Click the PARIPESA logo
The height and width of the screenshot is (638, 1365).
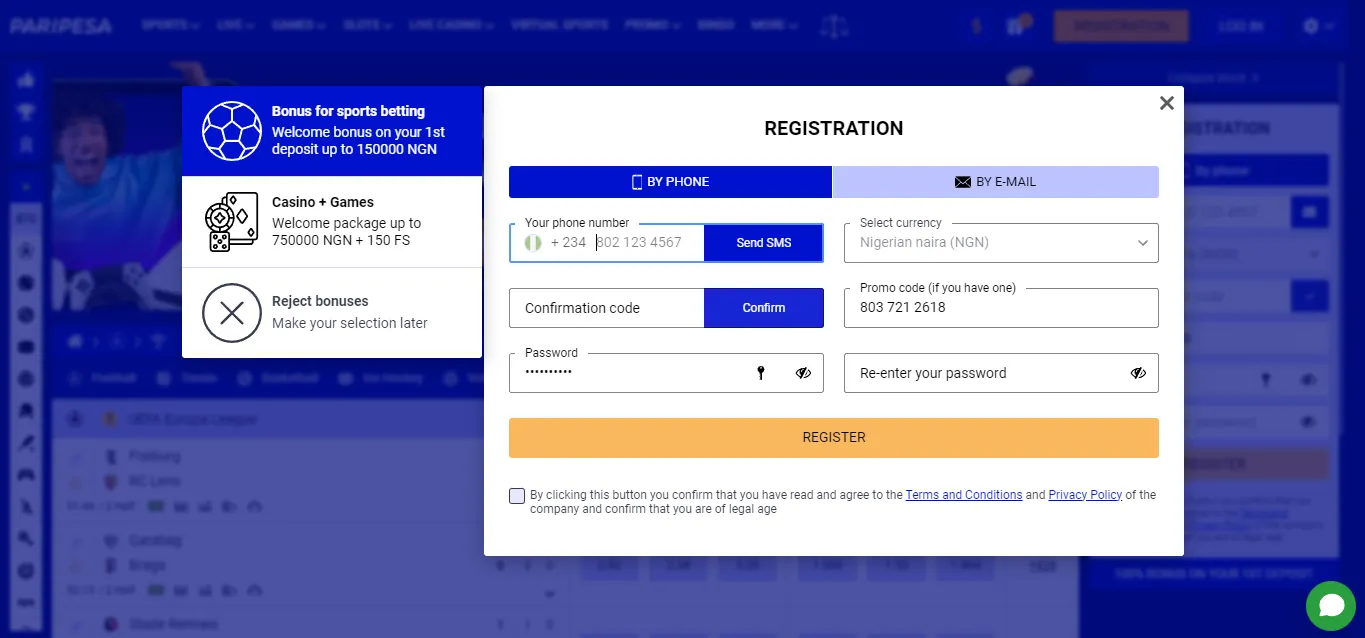pyautogui.click(x=61, y=26)
